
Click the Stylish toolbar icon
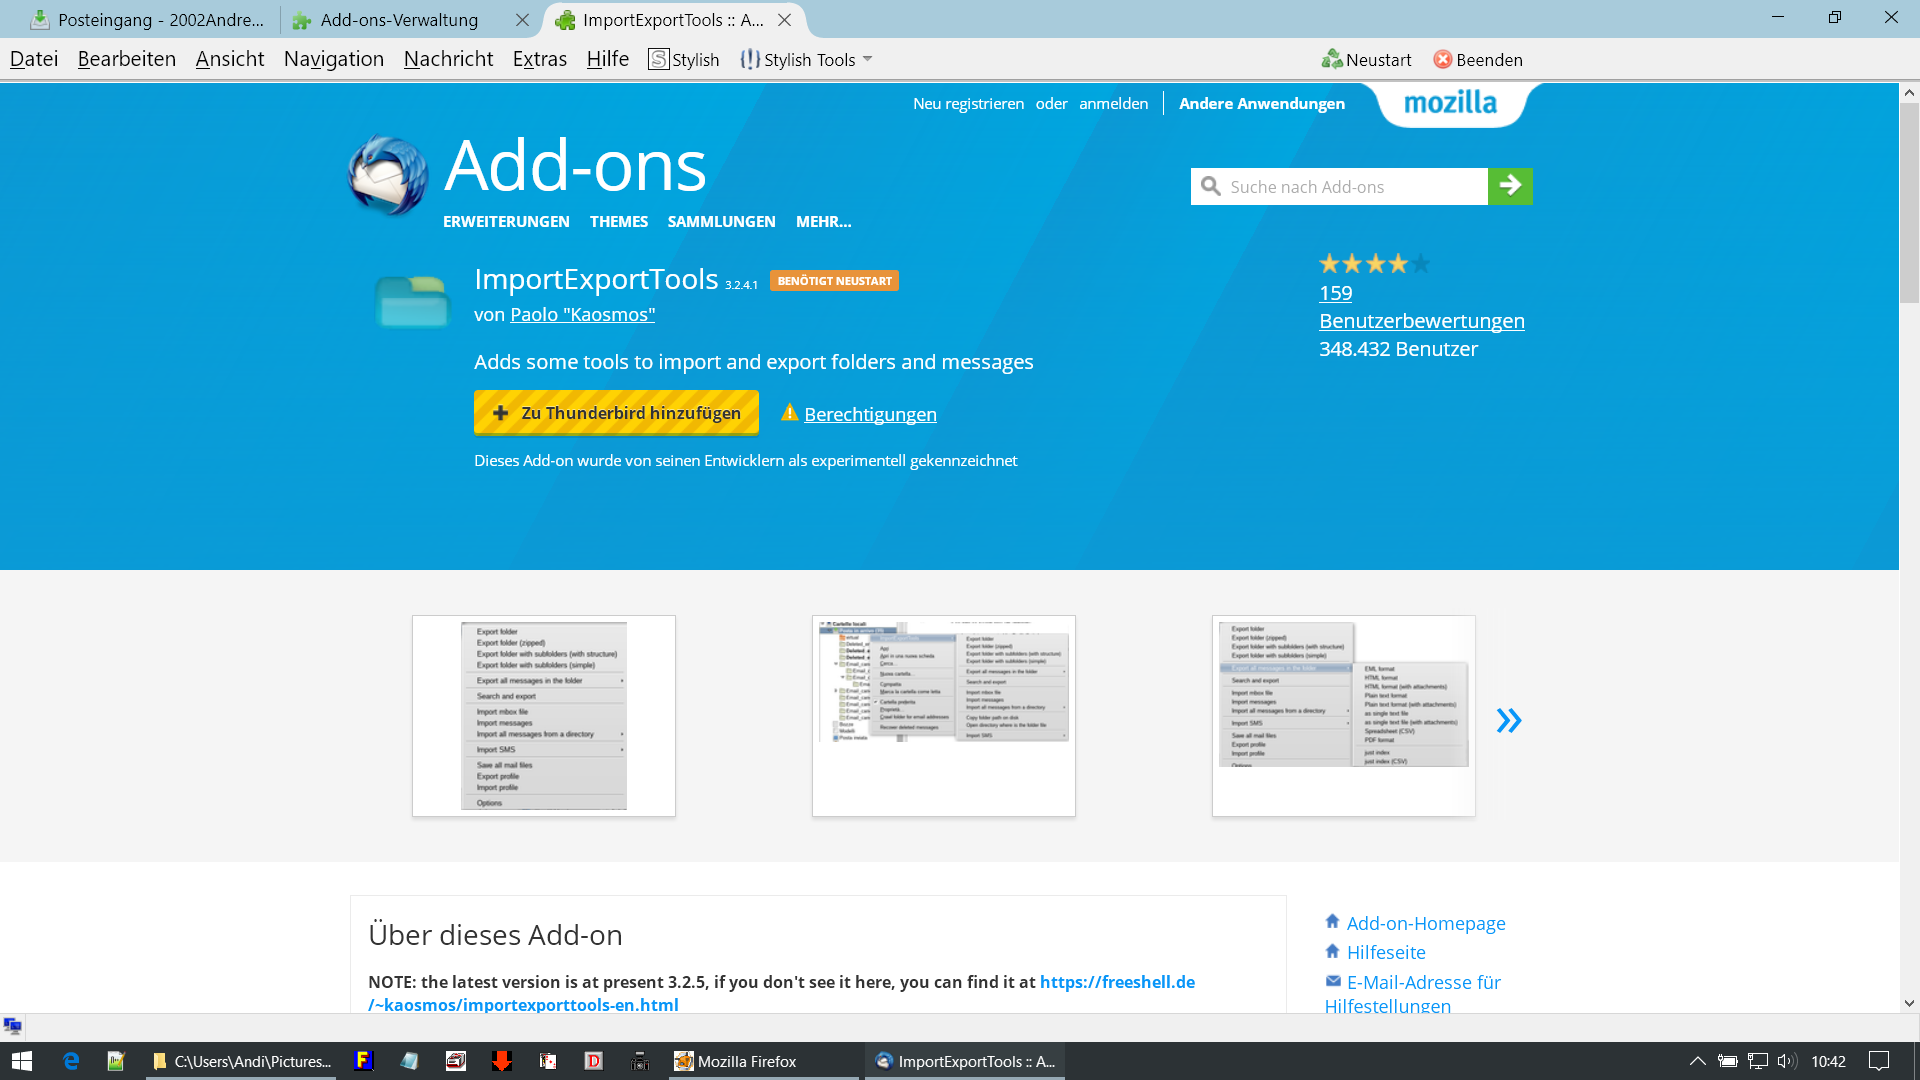[x=658, y=60]
